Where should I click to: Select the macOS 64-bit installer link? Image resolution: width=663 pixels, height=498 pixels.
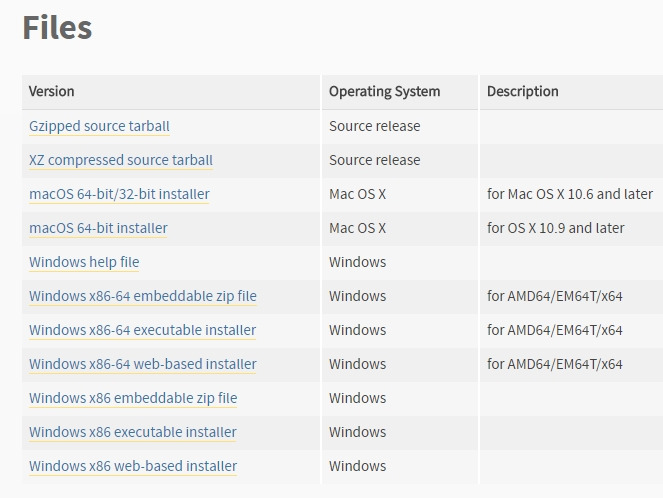tap(98, 228)
